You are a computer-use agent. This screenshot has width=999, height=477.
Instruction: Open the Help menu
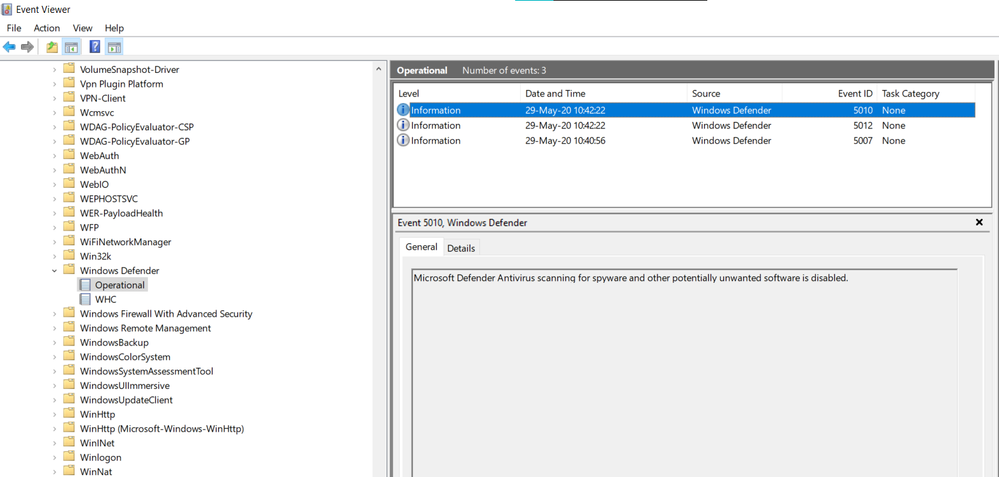(x=114, y=28)
